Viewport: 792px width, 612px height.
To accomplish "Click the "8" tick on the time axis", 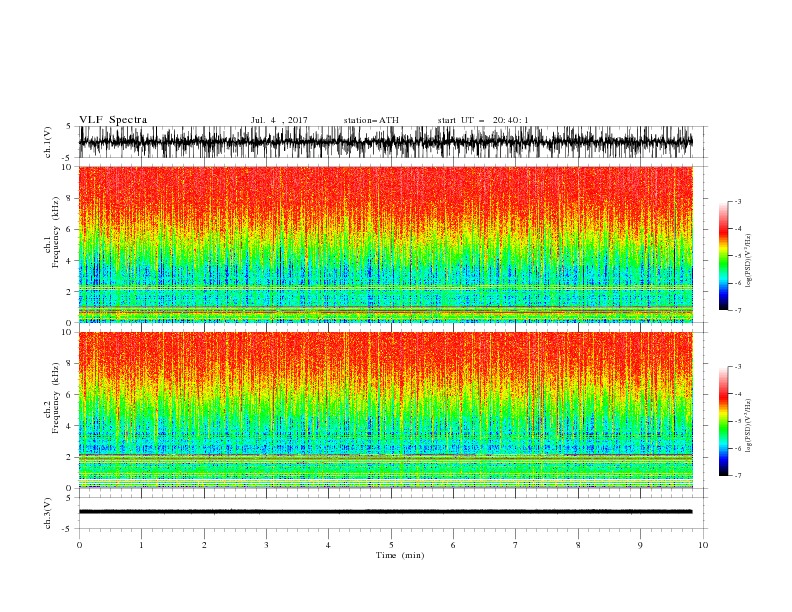I will (x=578, y=545).
